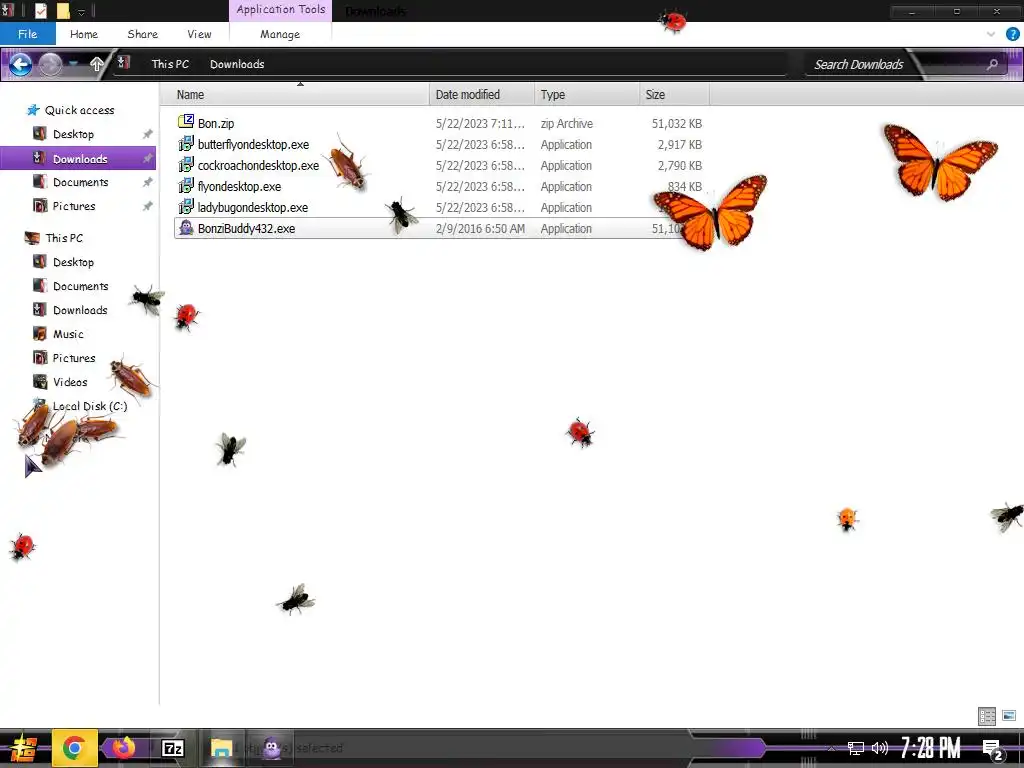
Task: Open Documents under Quick access
Action: [80, 182]
